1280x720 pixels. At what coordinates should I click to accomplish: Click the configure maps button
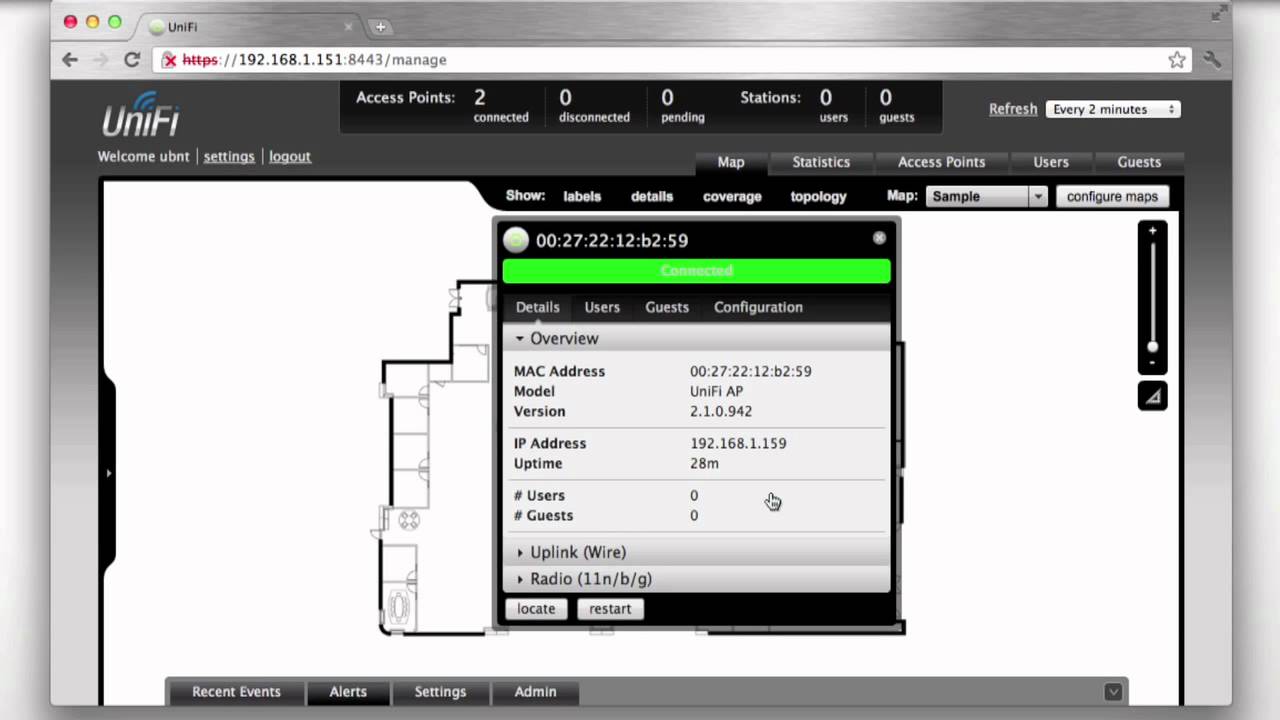(1112, 196)
